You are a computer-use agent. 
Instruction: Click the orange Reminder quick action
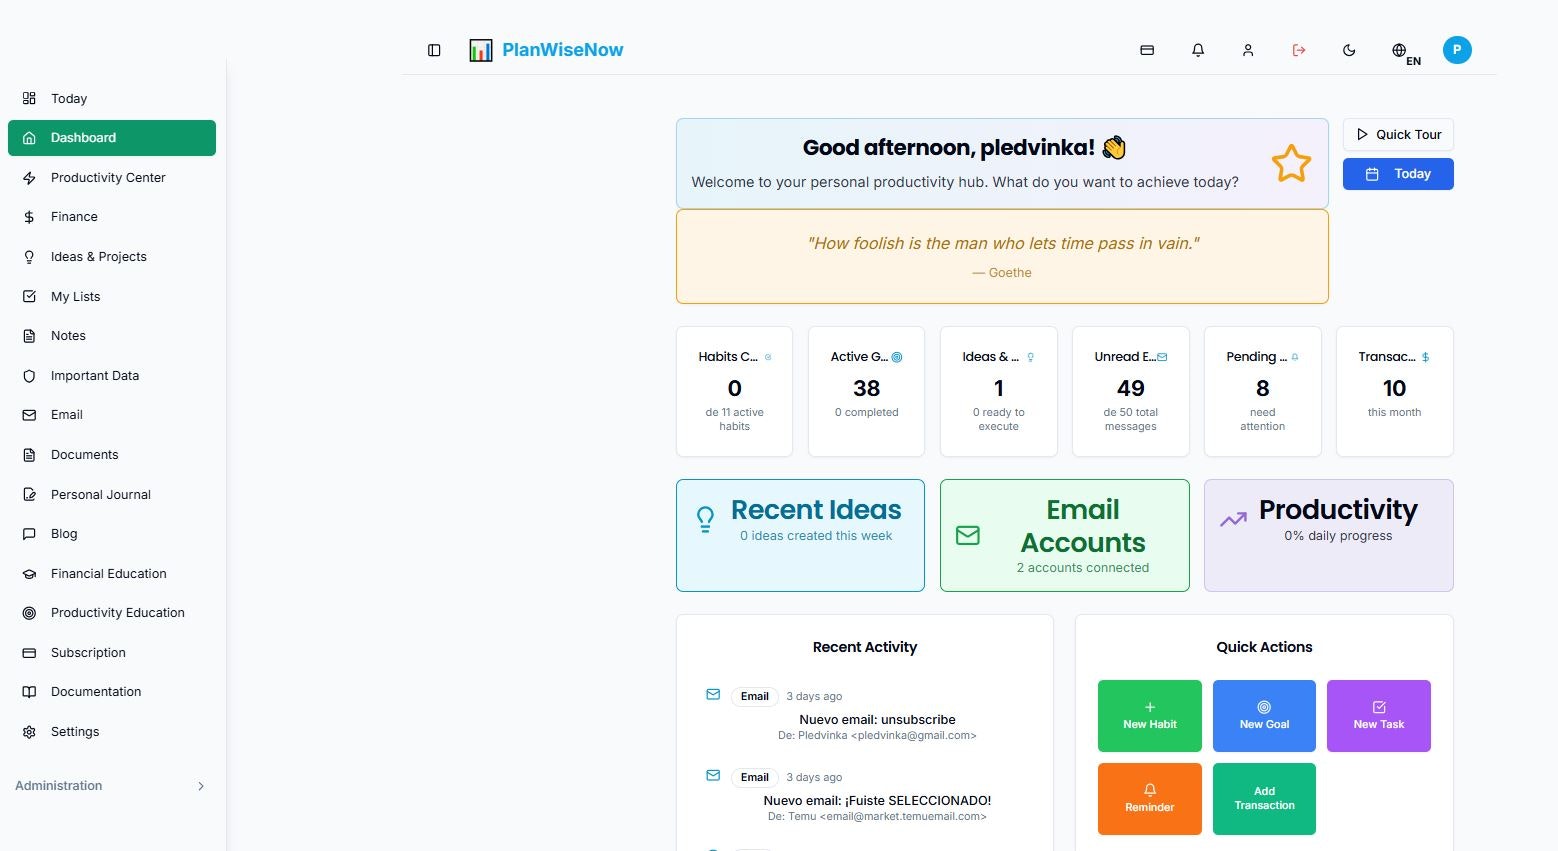click(1148, 798)
